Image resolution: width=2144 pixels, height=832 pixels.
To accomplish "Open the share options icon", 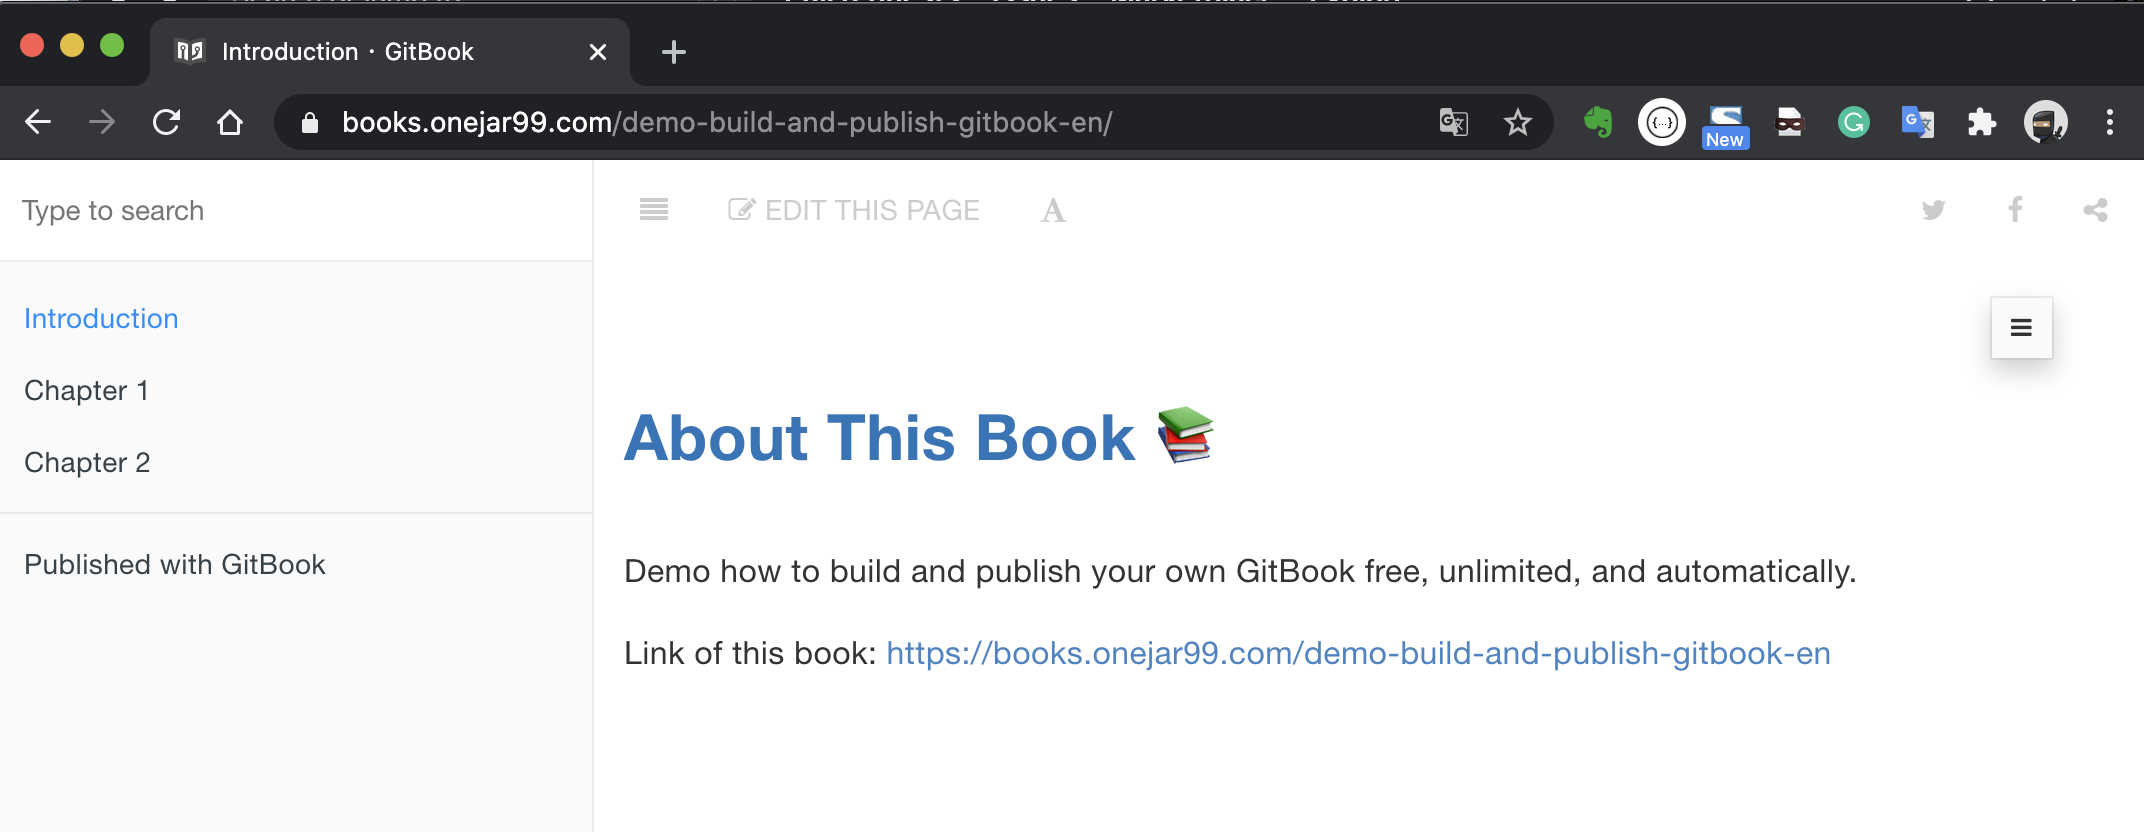I will click(2095, 210).
